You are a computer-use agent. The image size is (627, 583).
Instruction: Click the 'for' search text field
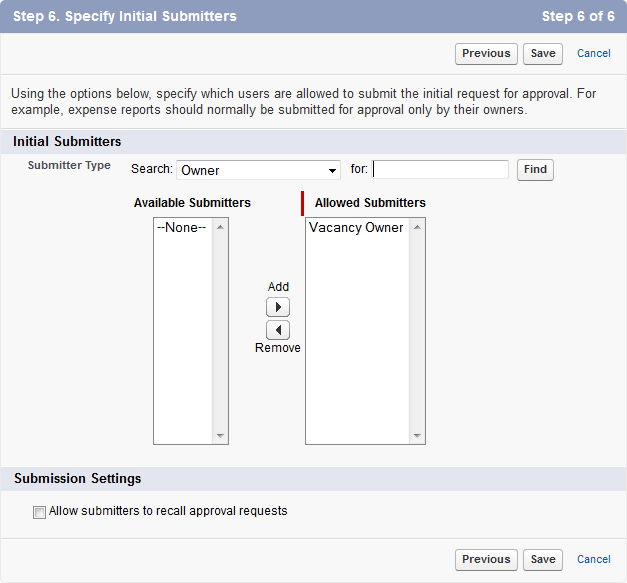coord(440,170)
